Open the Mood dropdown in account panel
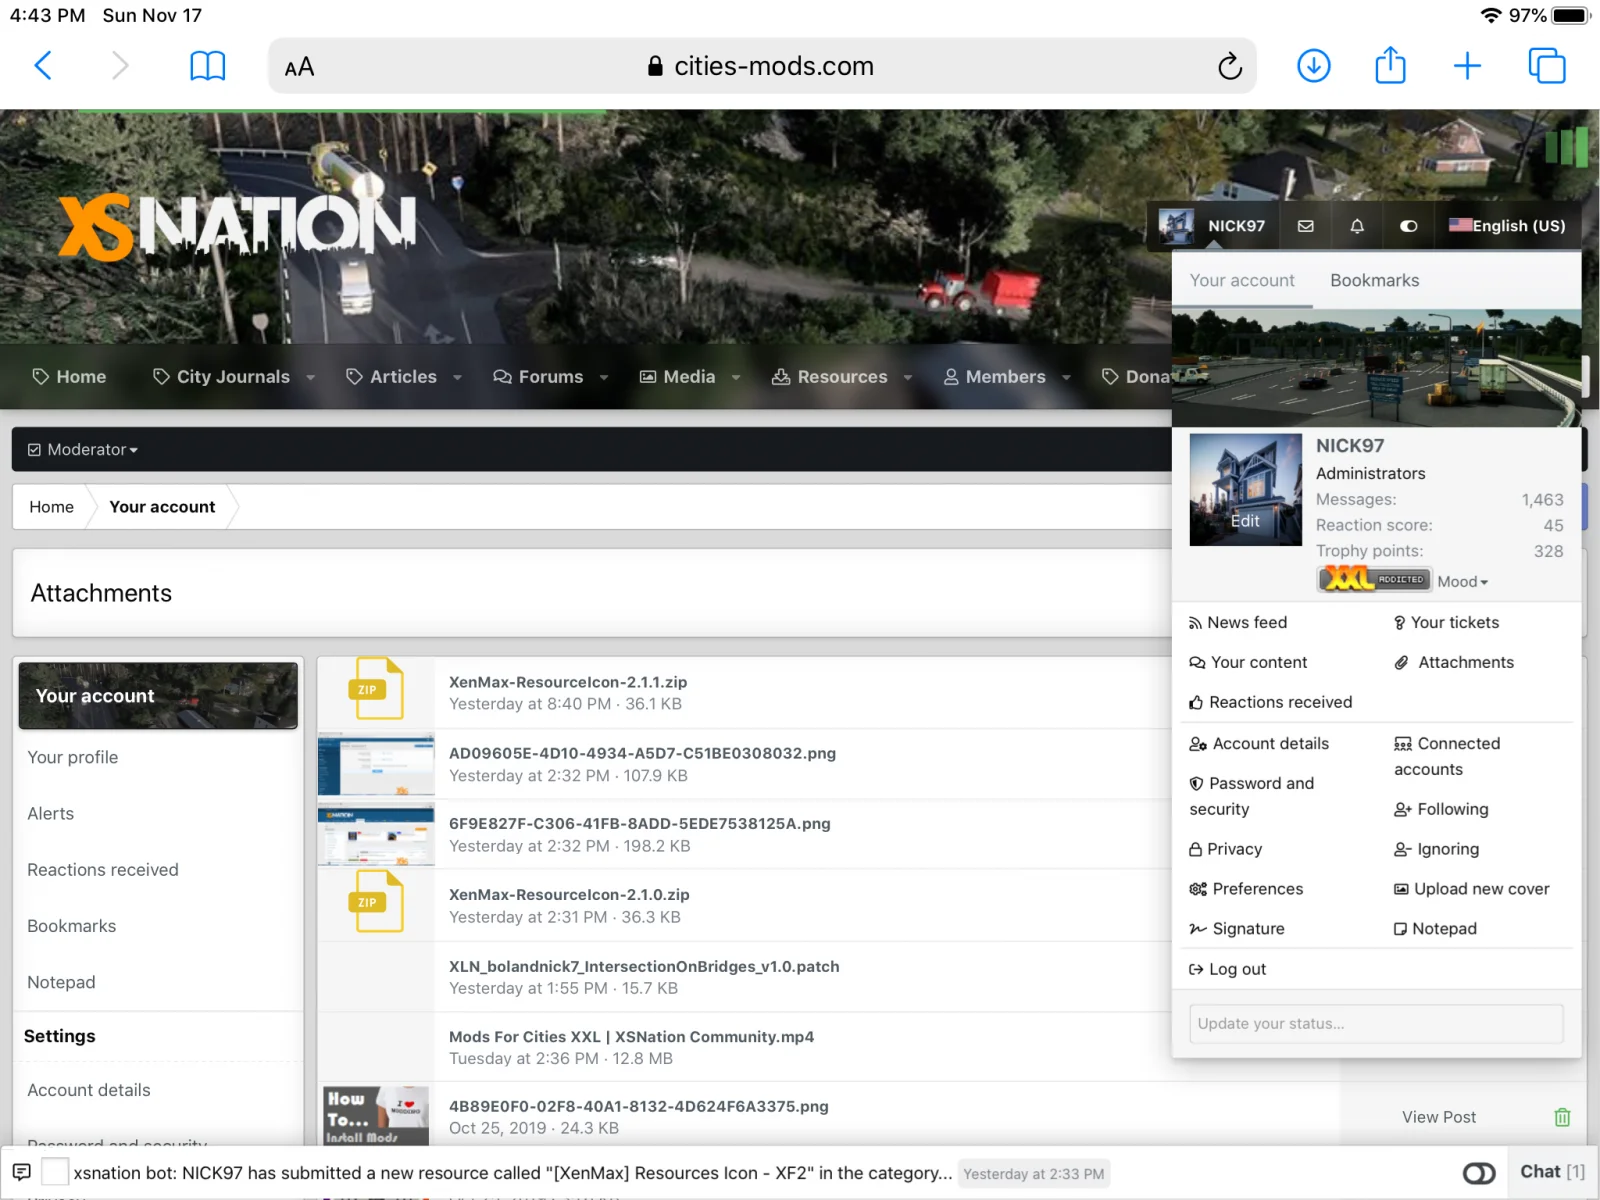This screenshot has height=1200, width=1600. coord(1463,582)
